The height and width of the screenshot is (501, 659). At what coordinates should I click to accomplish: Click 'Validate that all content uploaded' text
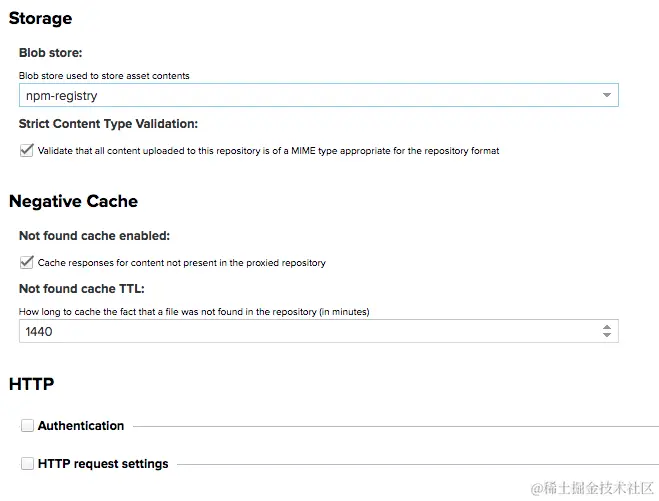(x=268, y=151)
